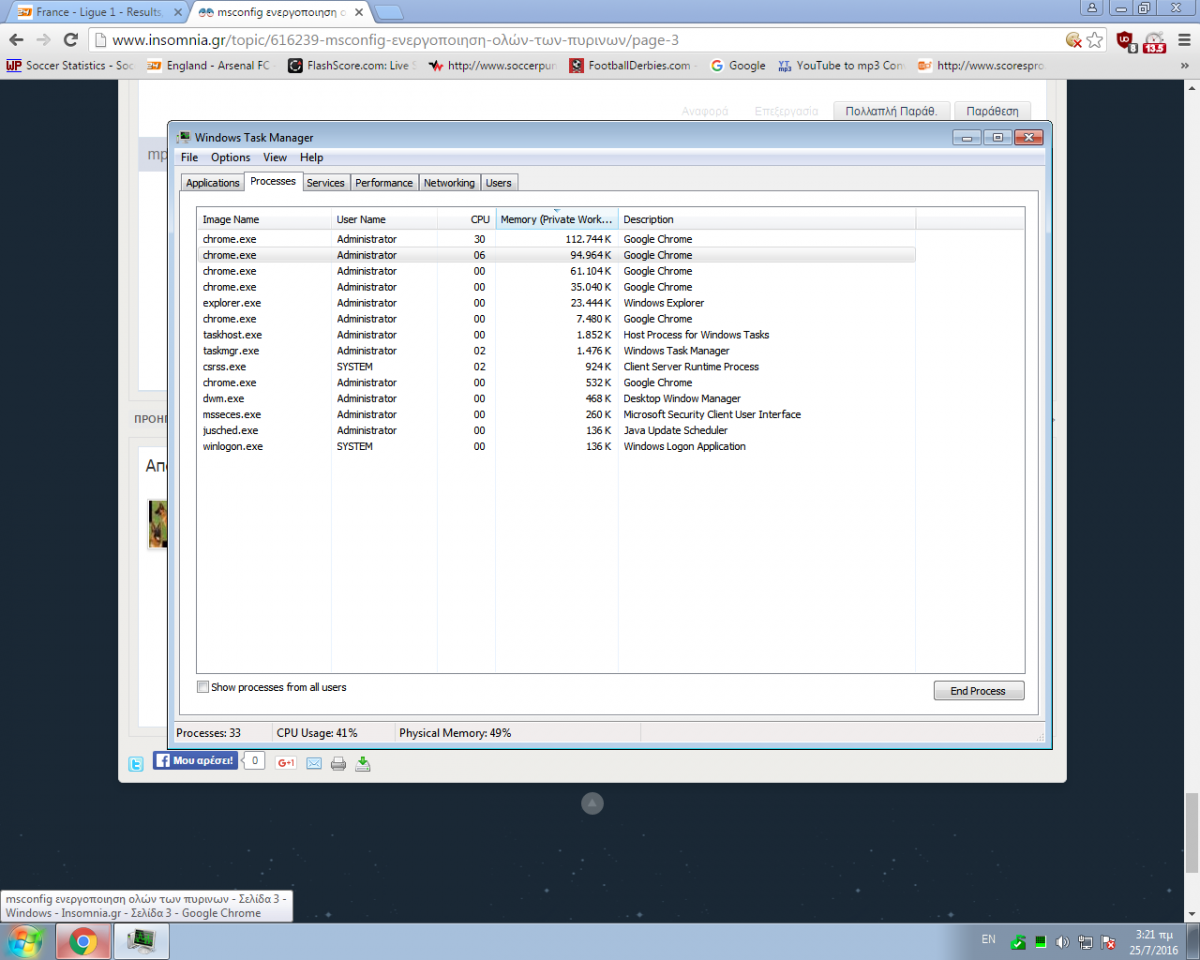Screen dimensions: 1200x960
Task: Enable Show processes from all users checkbox
Action: pyautogui.click(x=203, y=687)
